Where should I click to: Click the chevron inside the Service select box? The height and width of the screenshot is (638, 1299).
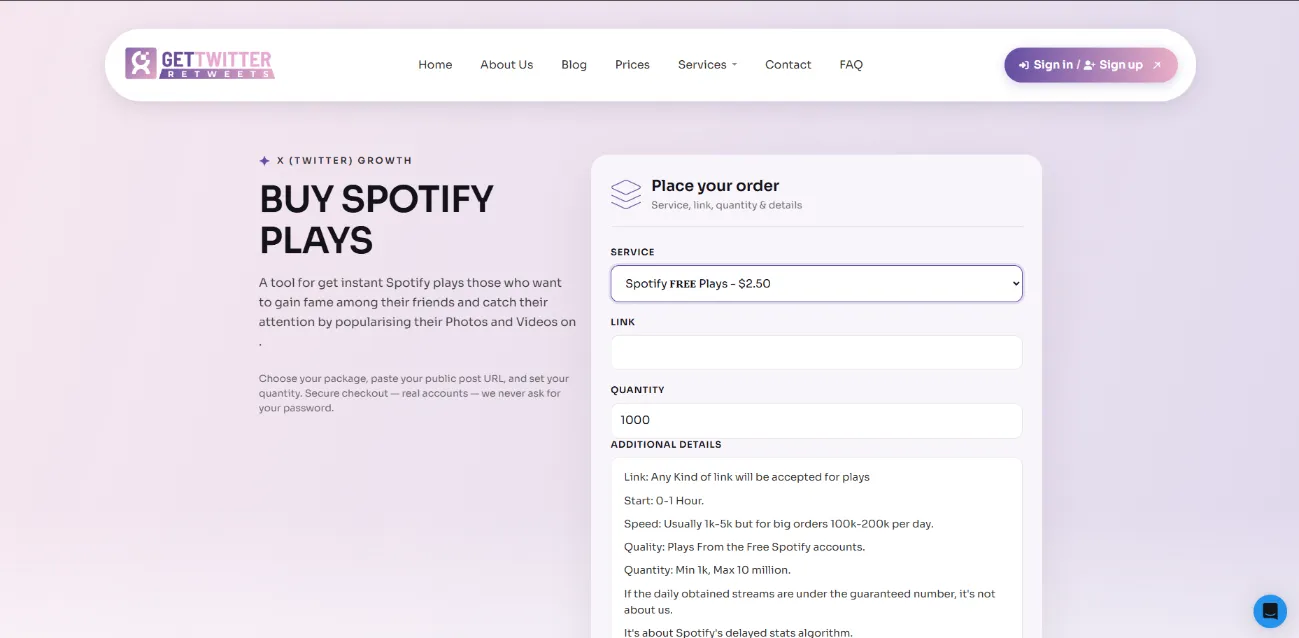coord(1008,283)
